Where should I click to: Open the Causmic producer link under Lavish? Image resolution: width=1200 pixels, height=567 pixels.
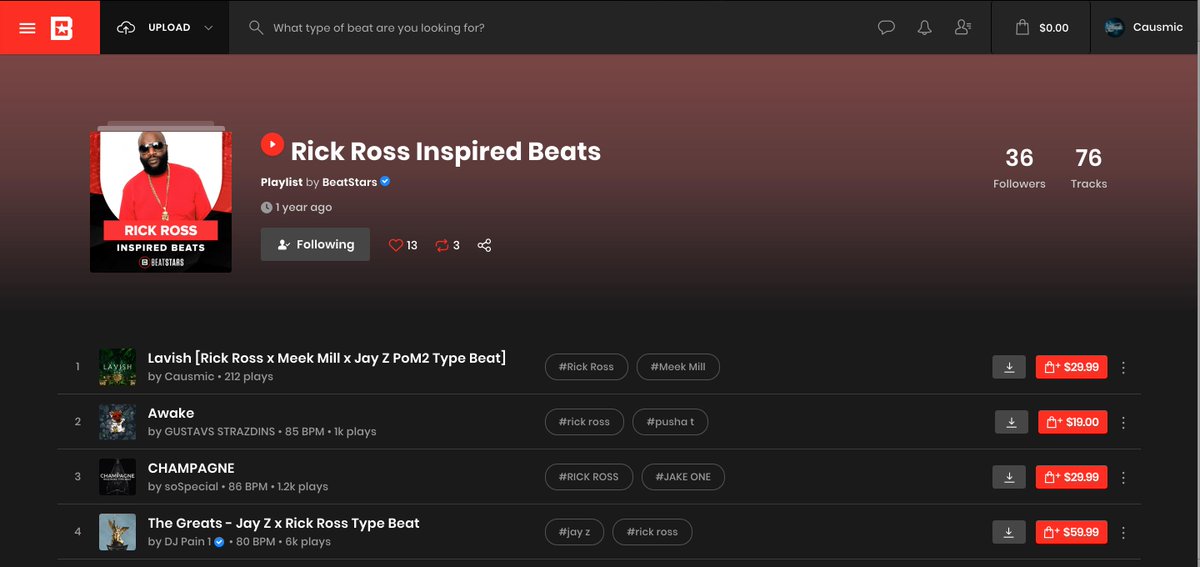[190, 377]
